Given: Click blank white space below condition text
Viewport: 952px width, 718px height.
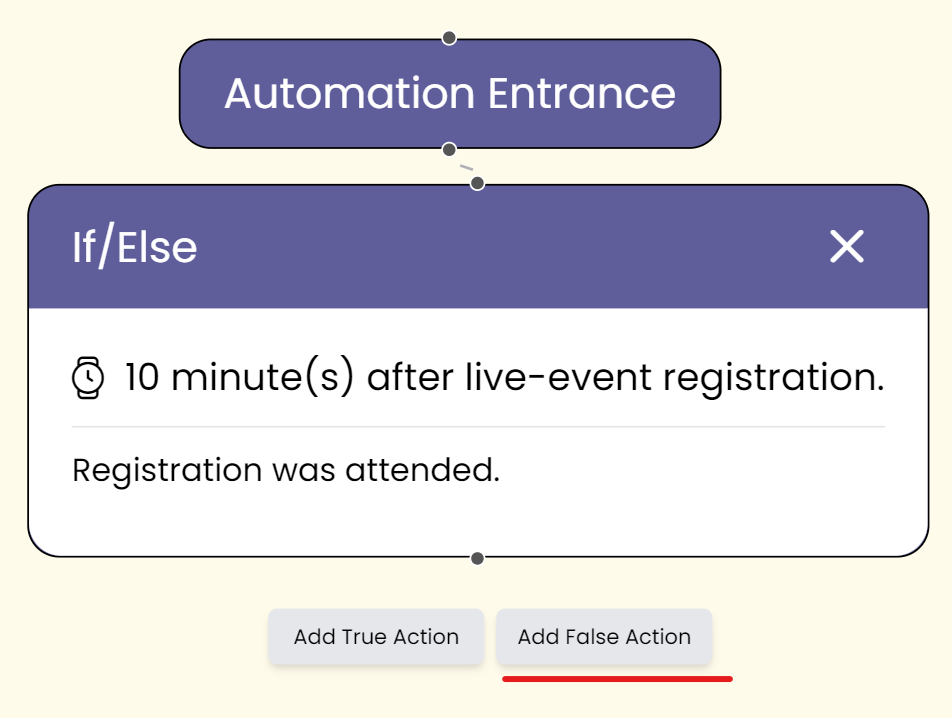Looking at the screenshot, I should pos(478,520).
